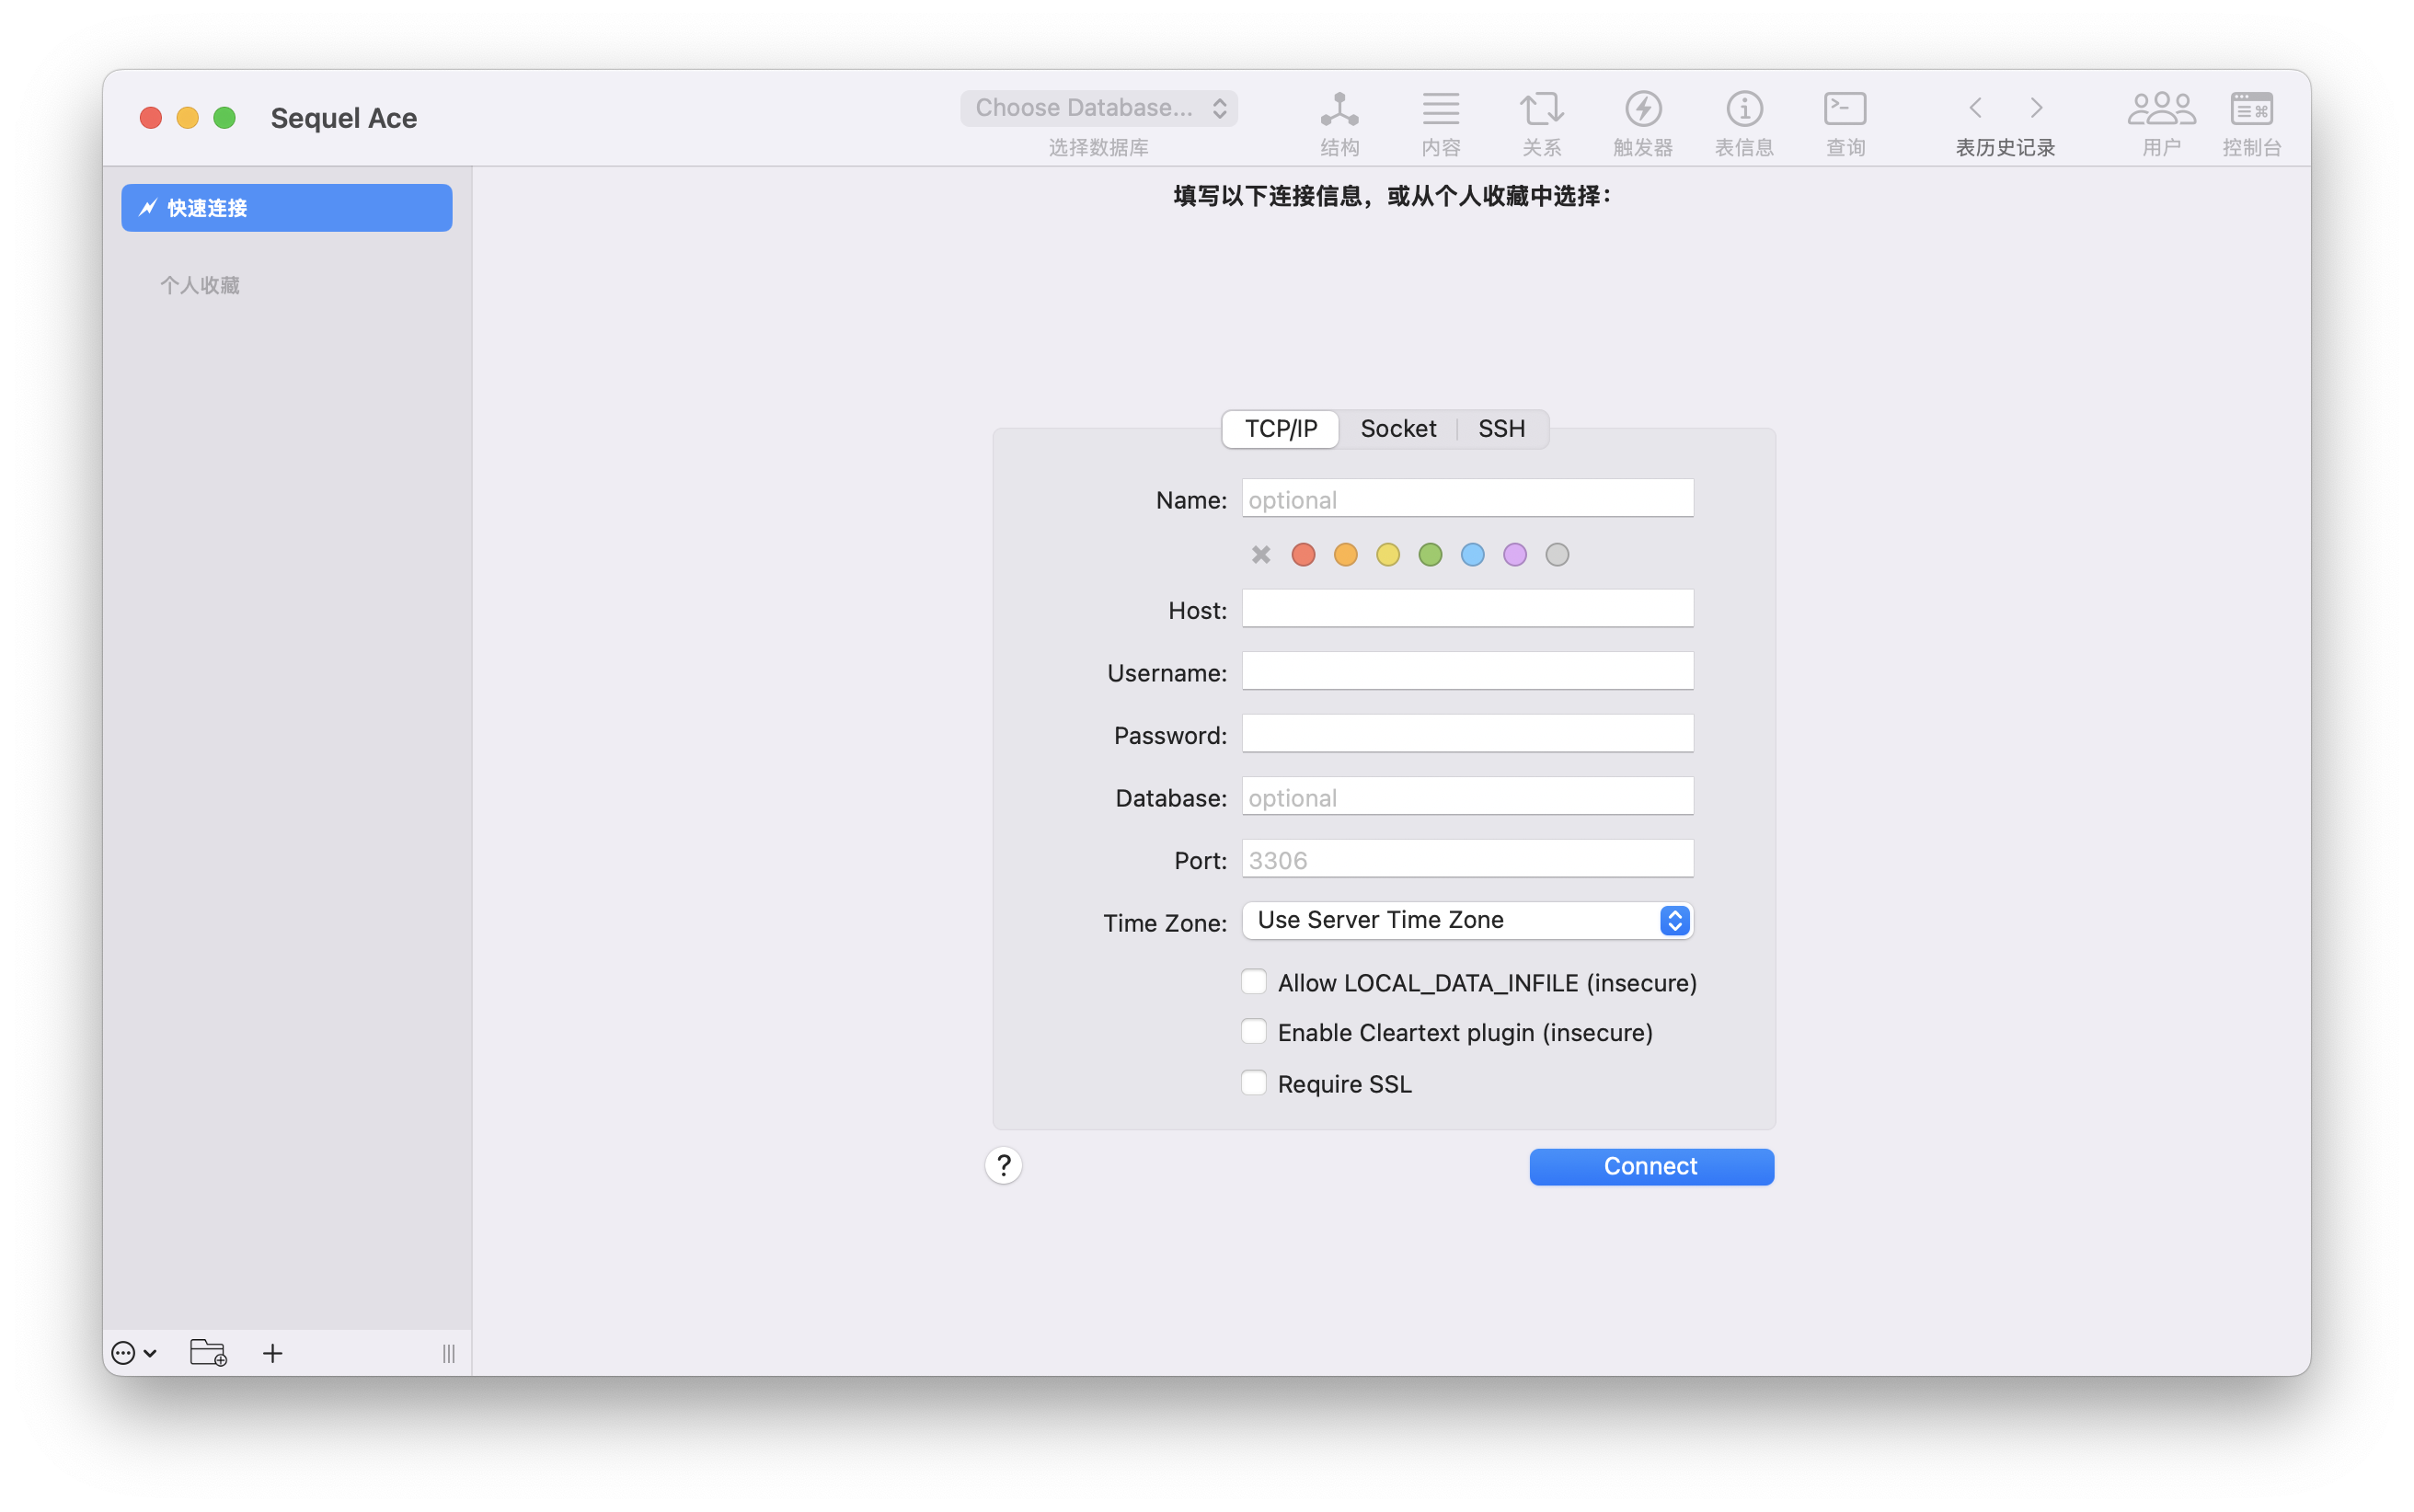Open the Users (用户) management icon
This screenshot has width=2414, height=1512.
[2160, 109]
